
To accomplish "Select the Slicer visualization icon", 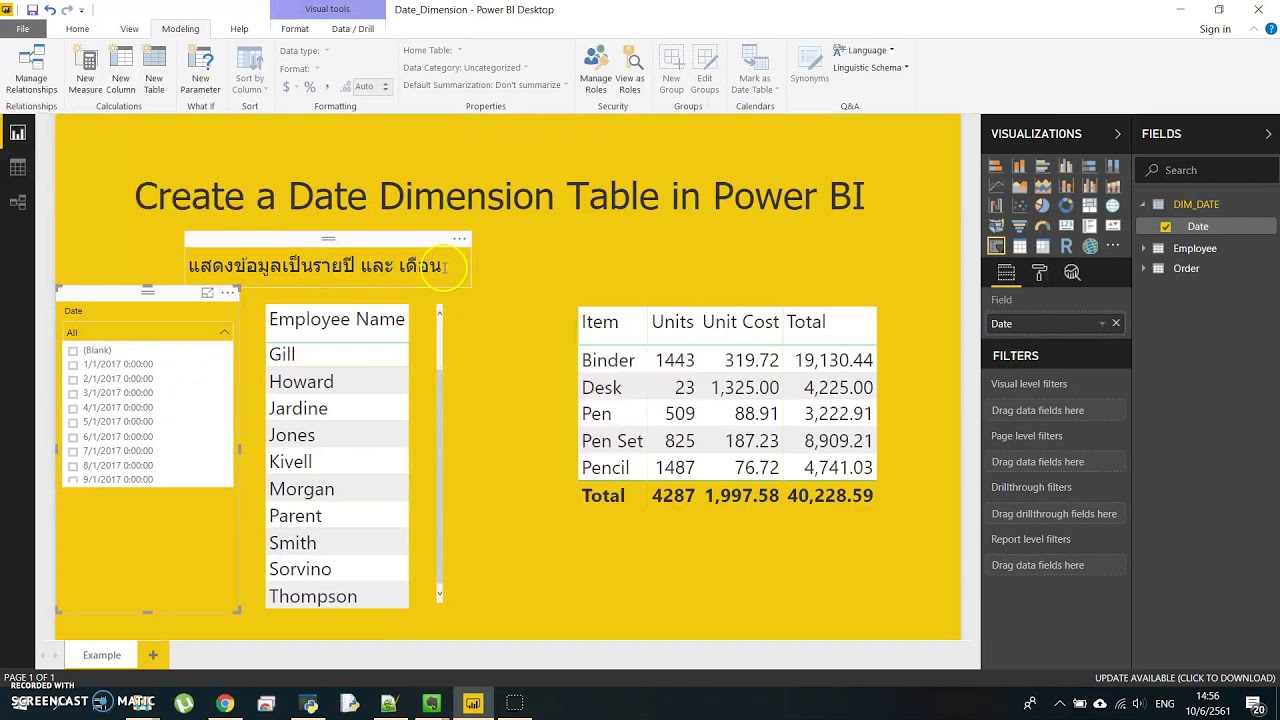I will pyautogui.click(x=997, y=245).
